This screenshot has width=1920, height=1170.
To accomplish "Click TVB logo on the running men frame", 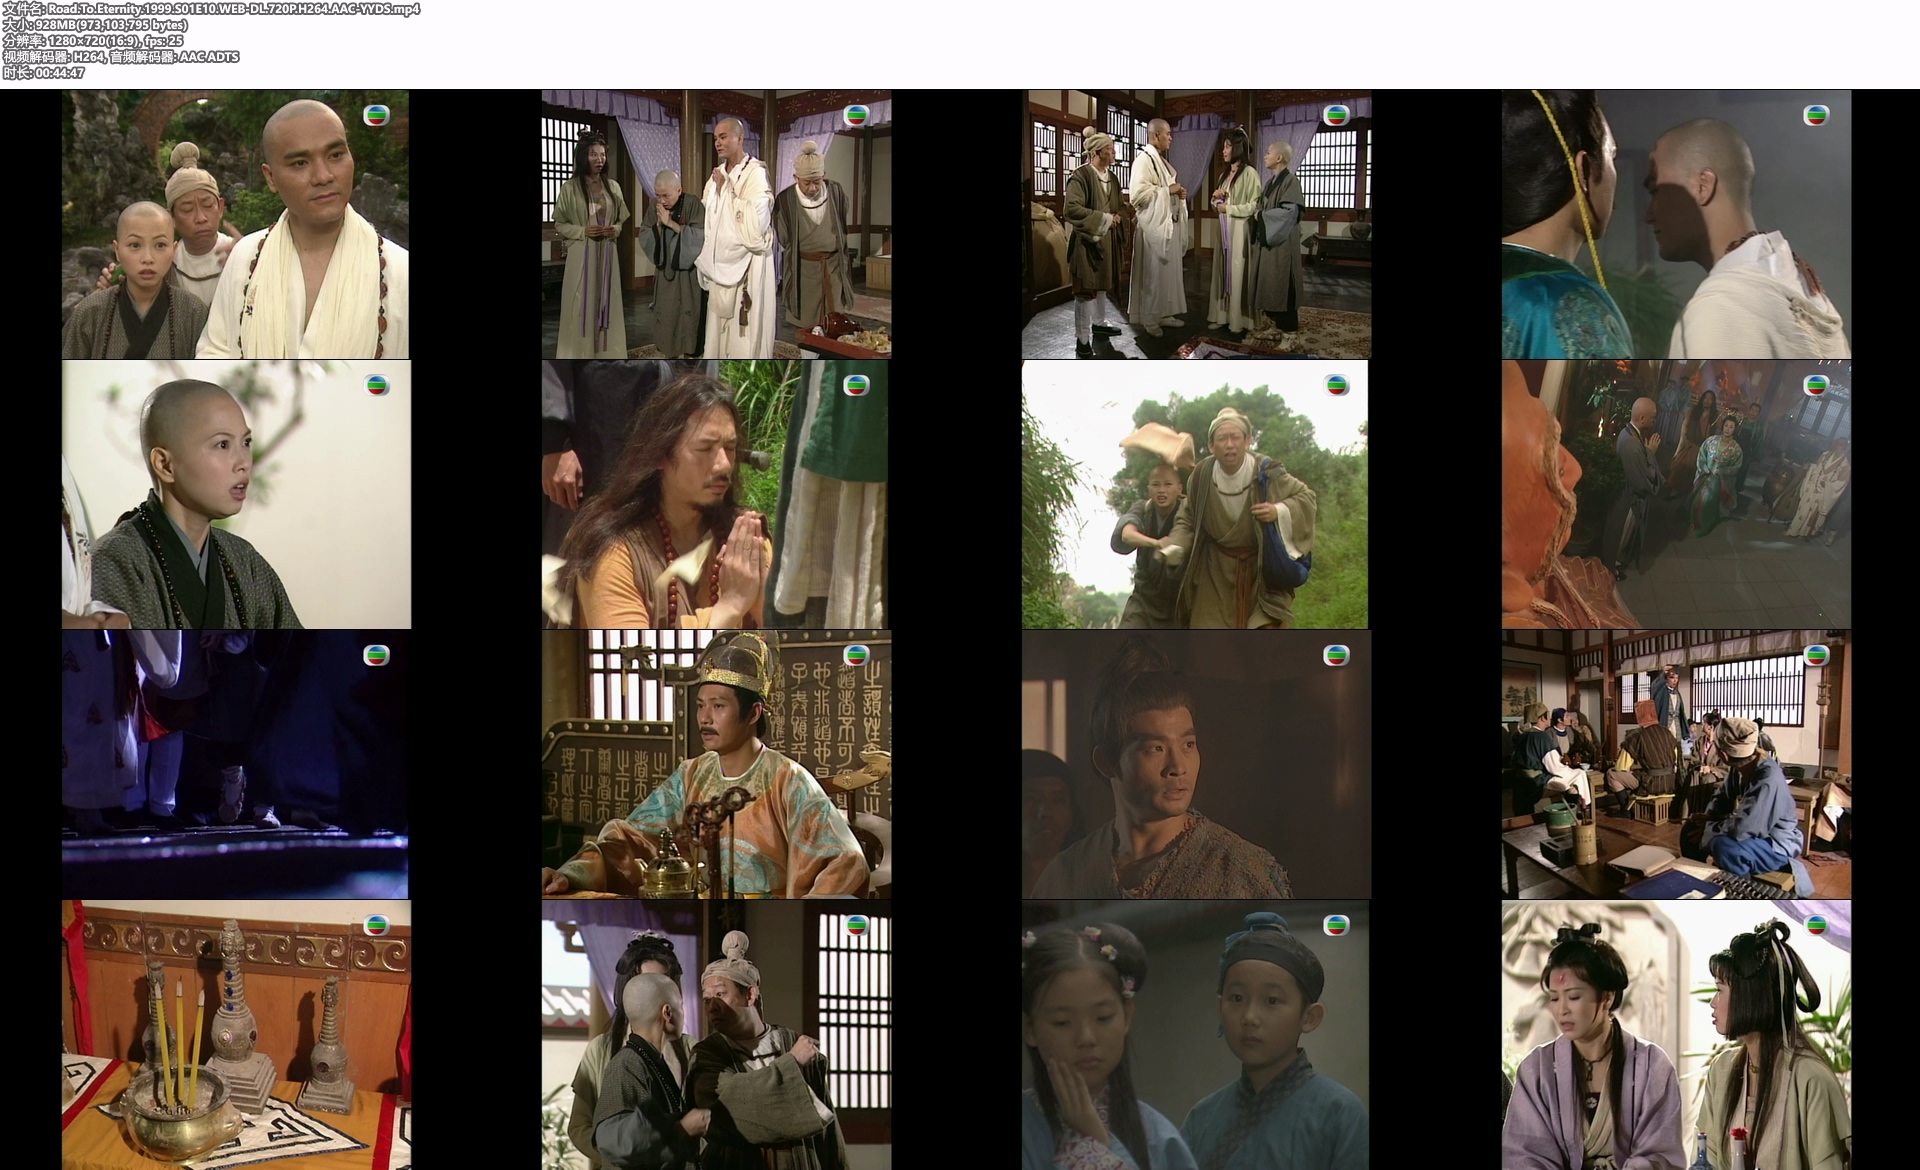I will [x=1336, y=386].
